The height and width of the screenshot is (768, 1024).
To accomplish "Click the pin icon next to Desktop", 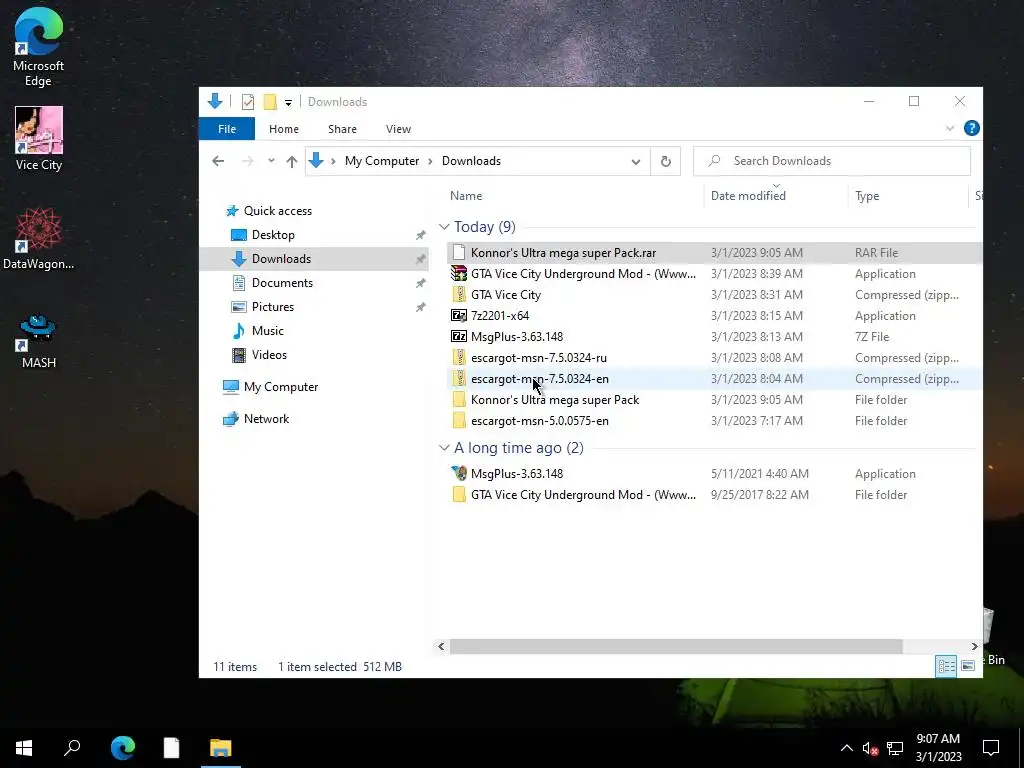I will coord(421,235).
